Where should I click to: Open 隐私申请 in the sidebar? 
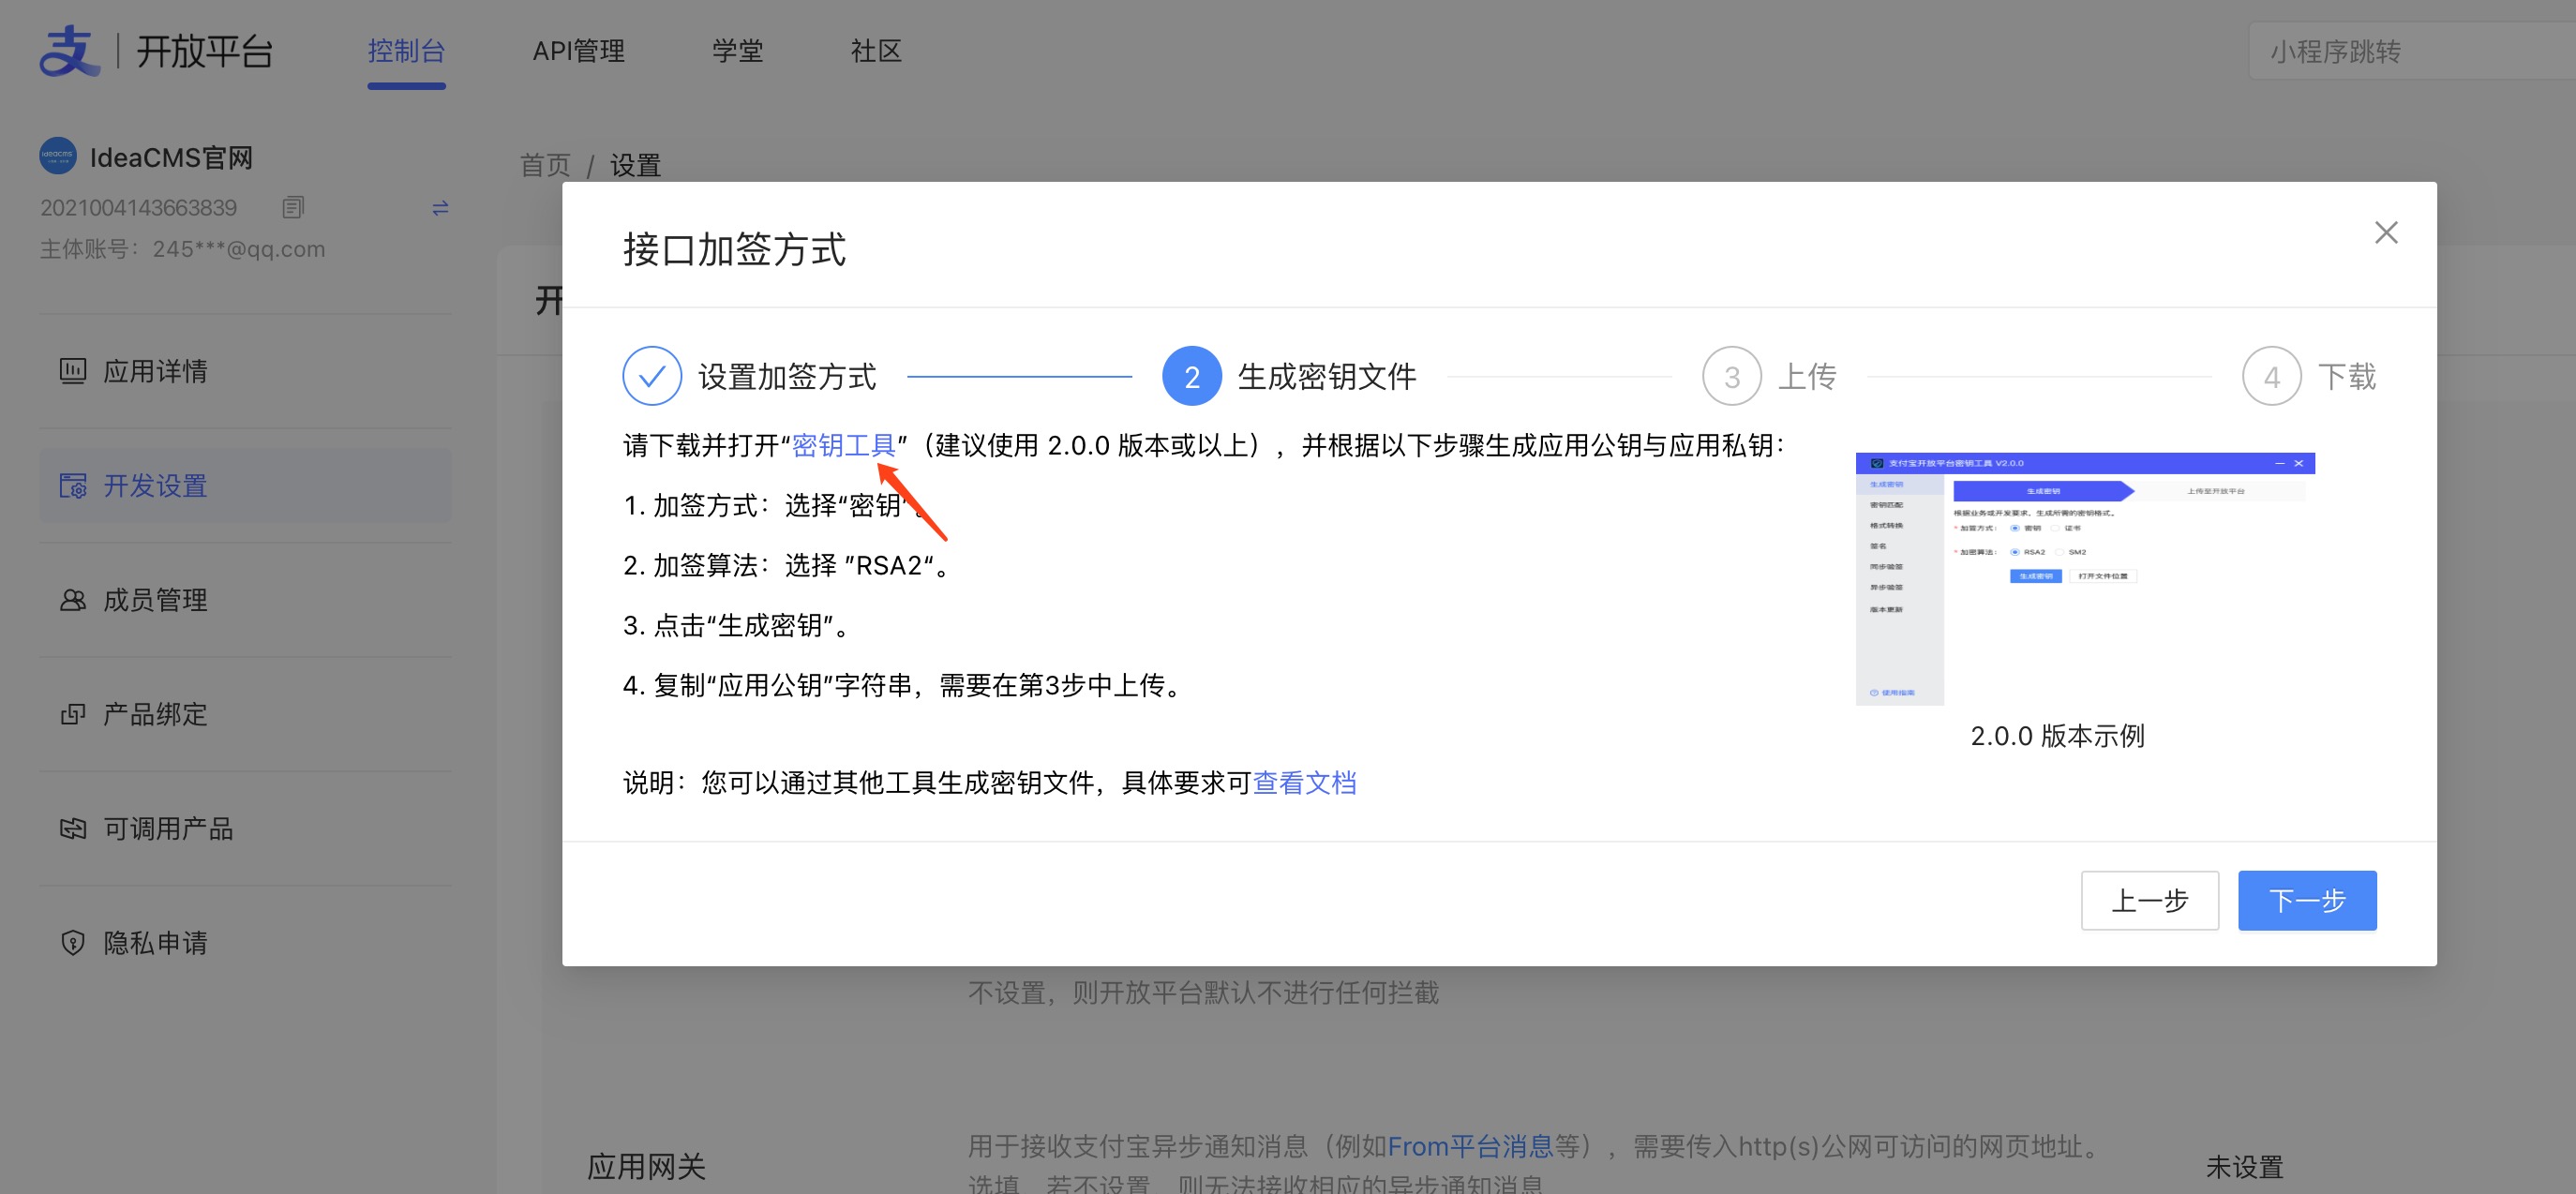pyautogui.click(x=155, y=942)
